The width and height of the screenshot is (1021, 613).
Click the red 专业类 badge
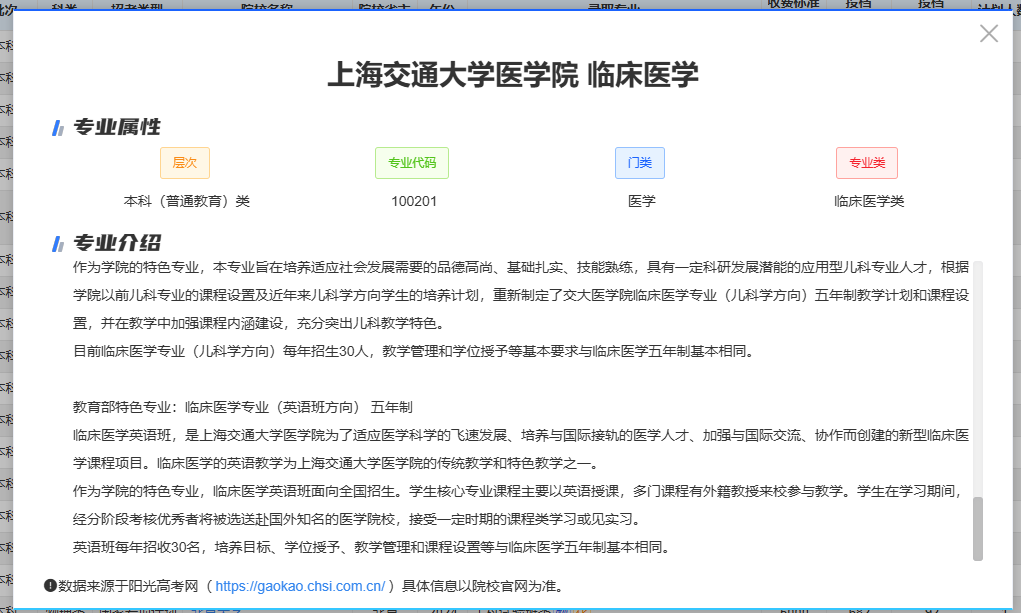pos(866,162)
